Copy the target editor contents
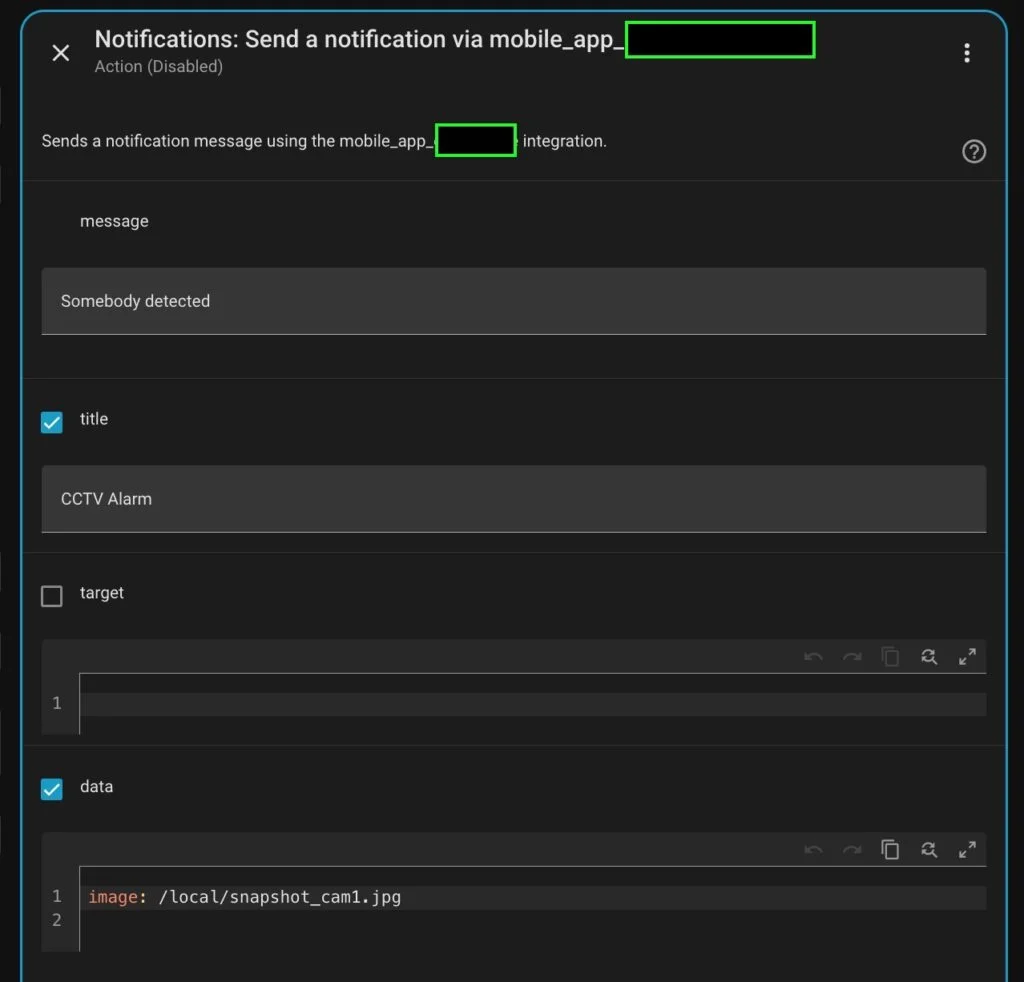The image size is (1024, 982). (890, 657)
